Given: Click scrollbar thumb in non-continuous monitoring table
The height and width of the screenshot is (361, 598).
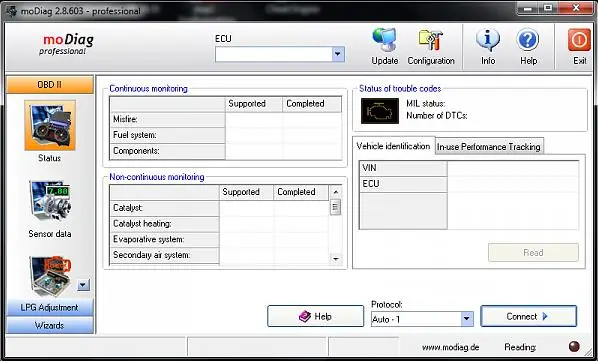Looking at the screenshot, I should coord(335,207).
